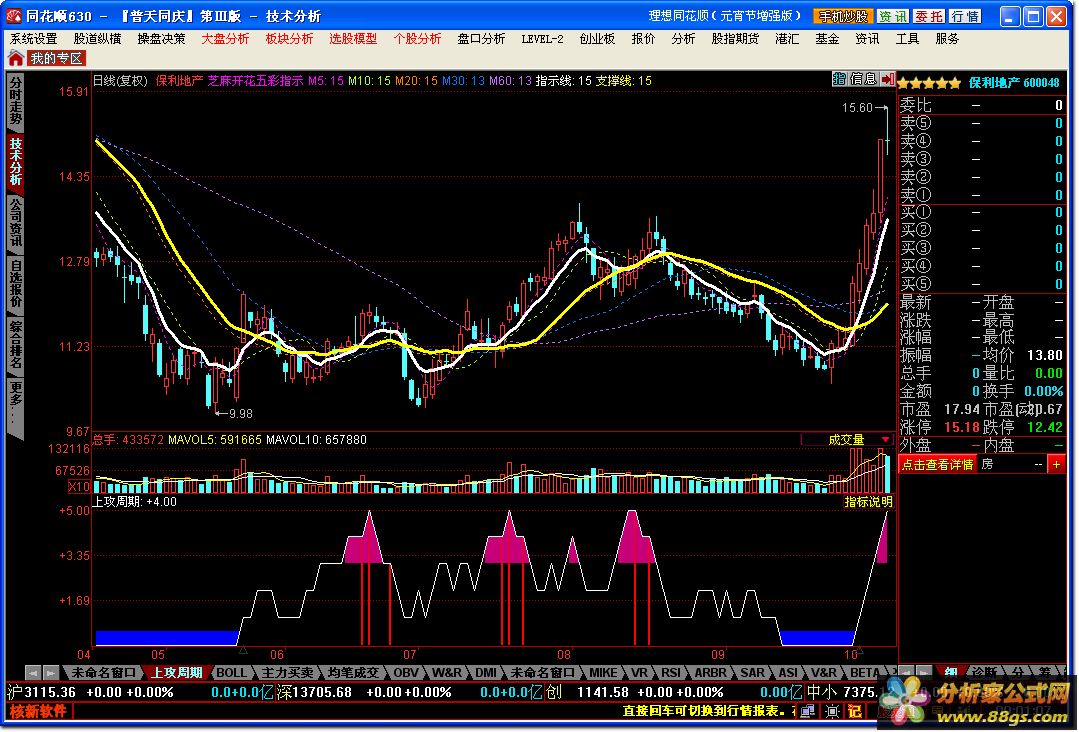Screen dimensions: 1079x732
Task: Click the 同花顺 app icon in title bar
Action: tap(14, 16)
